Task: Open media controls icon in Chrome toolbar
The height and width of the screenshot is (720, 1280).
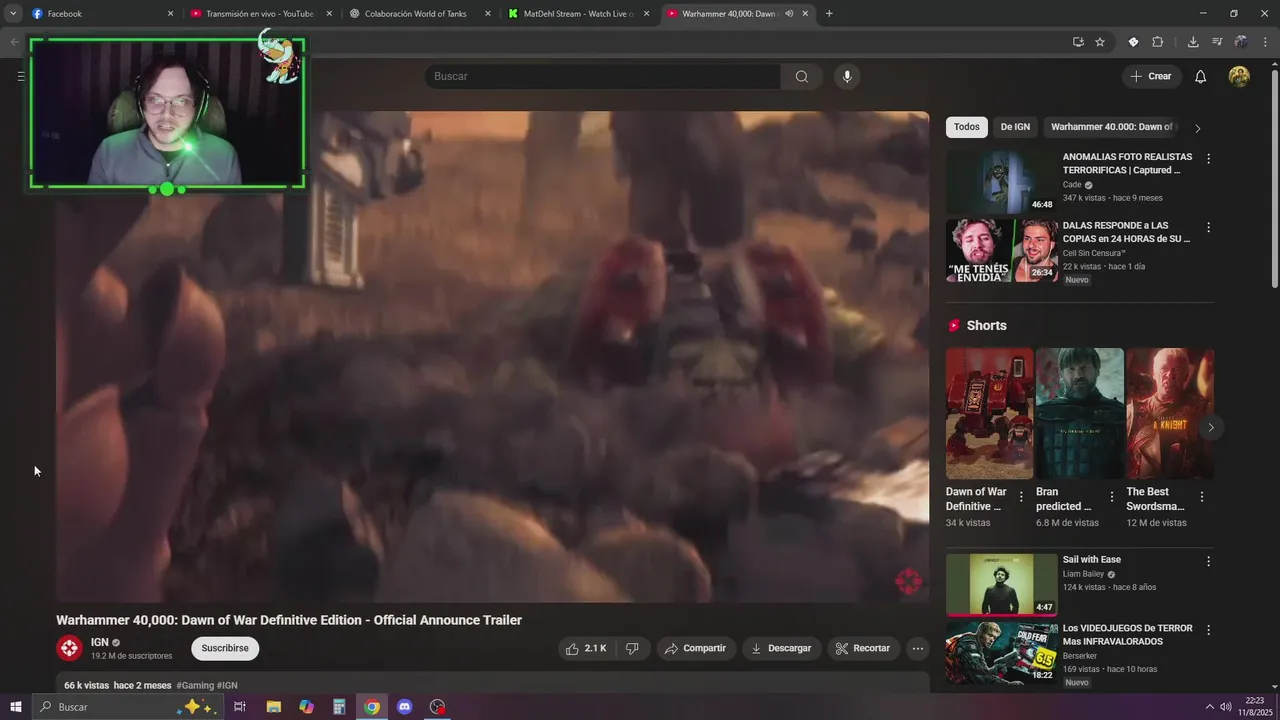Action: click(1217, 42)
